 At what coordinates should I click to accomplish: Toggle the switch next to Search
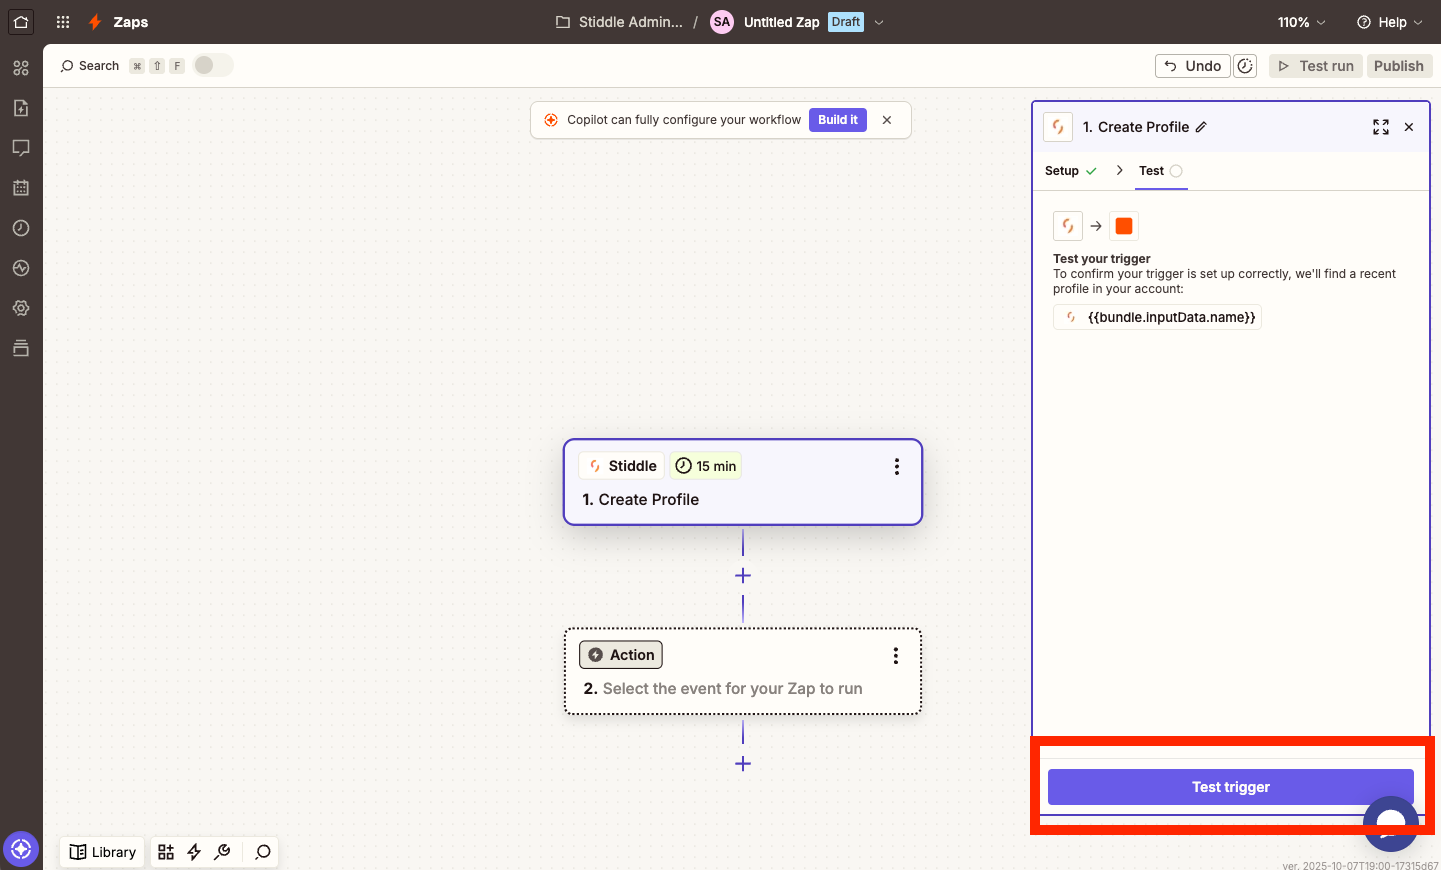(212, 65)
